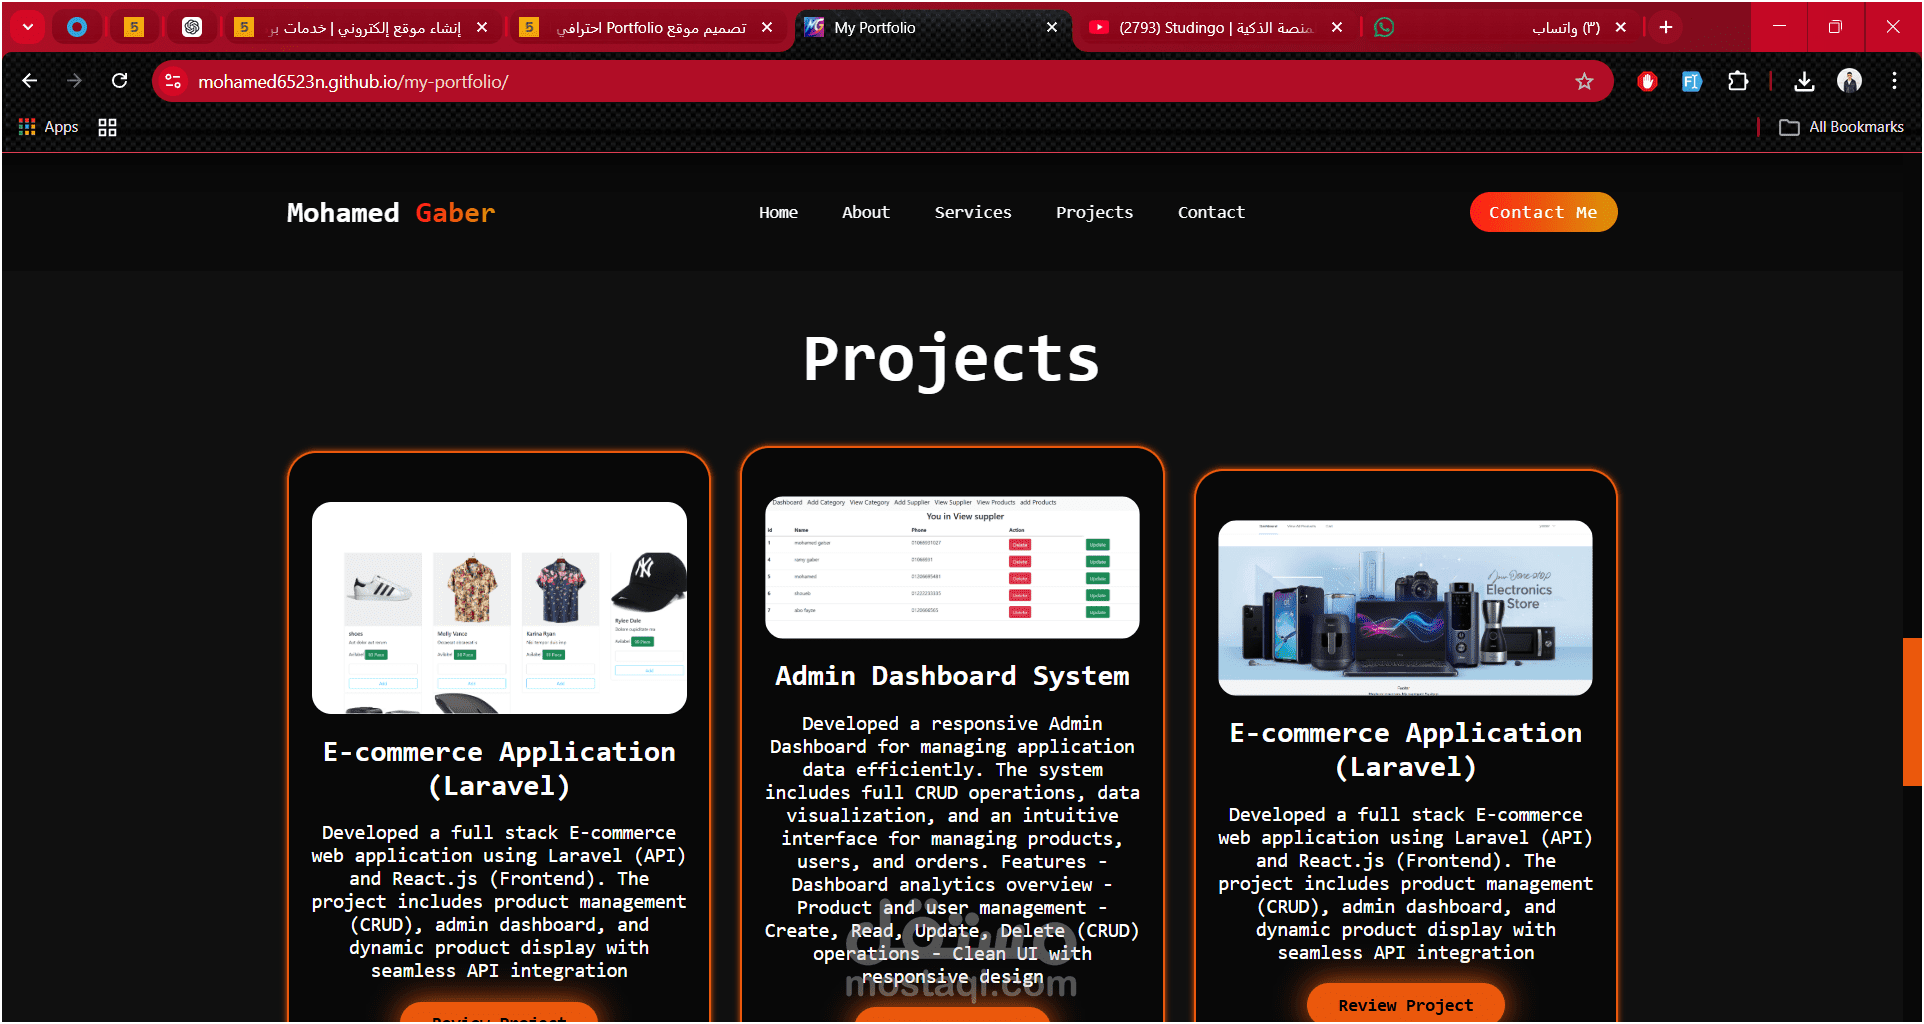Open the Admin Dashboard supplier table thumbnail

(952, 567)
